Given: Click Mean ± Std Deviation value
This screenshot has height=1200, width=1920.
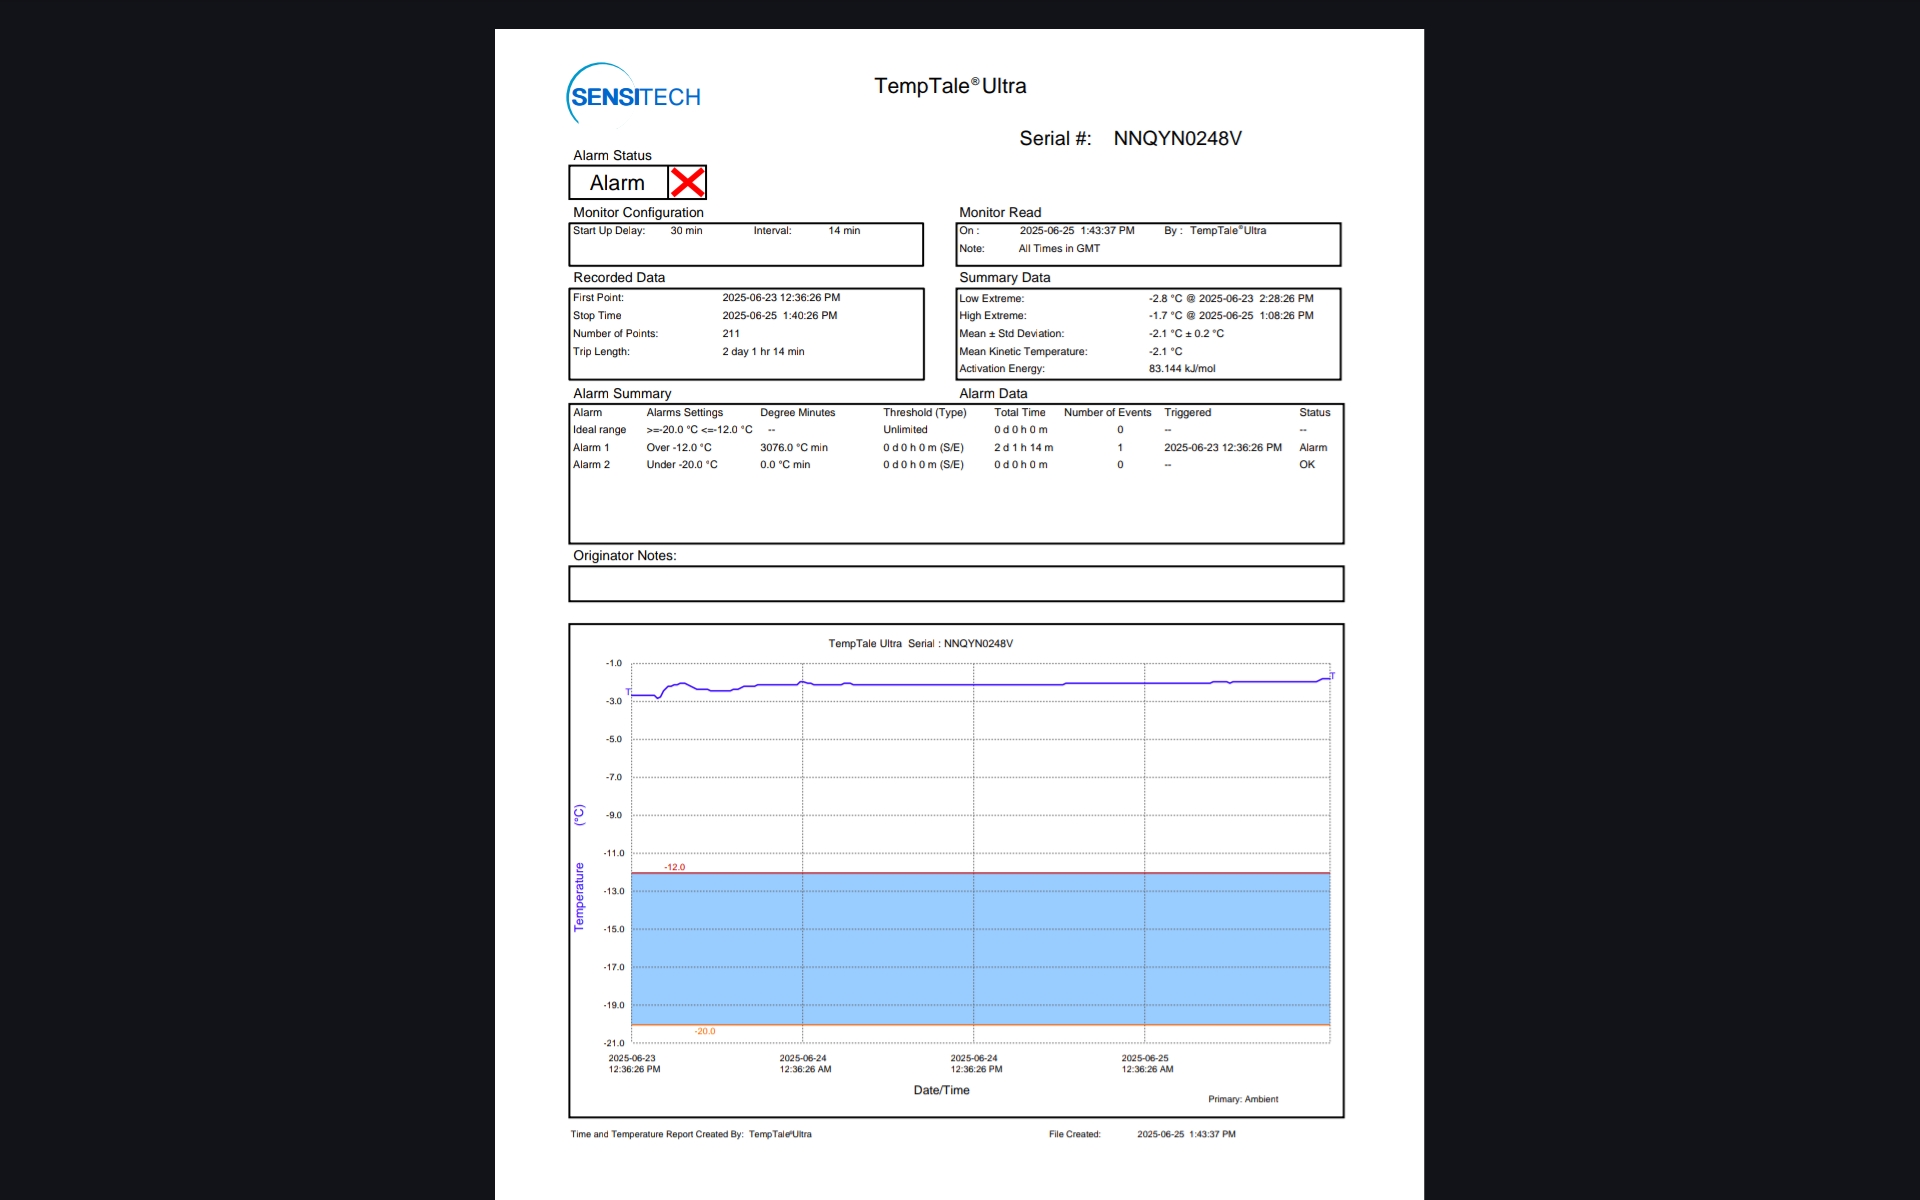Looking at the screenshot, I should click(1186, 334).
